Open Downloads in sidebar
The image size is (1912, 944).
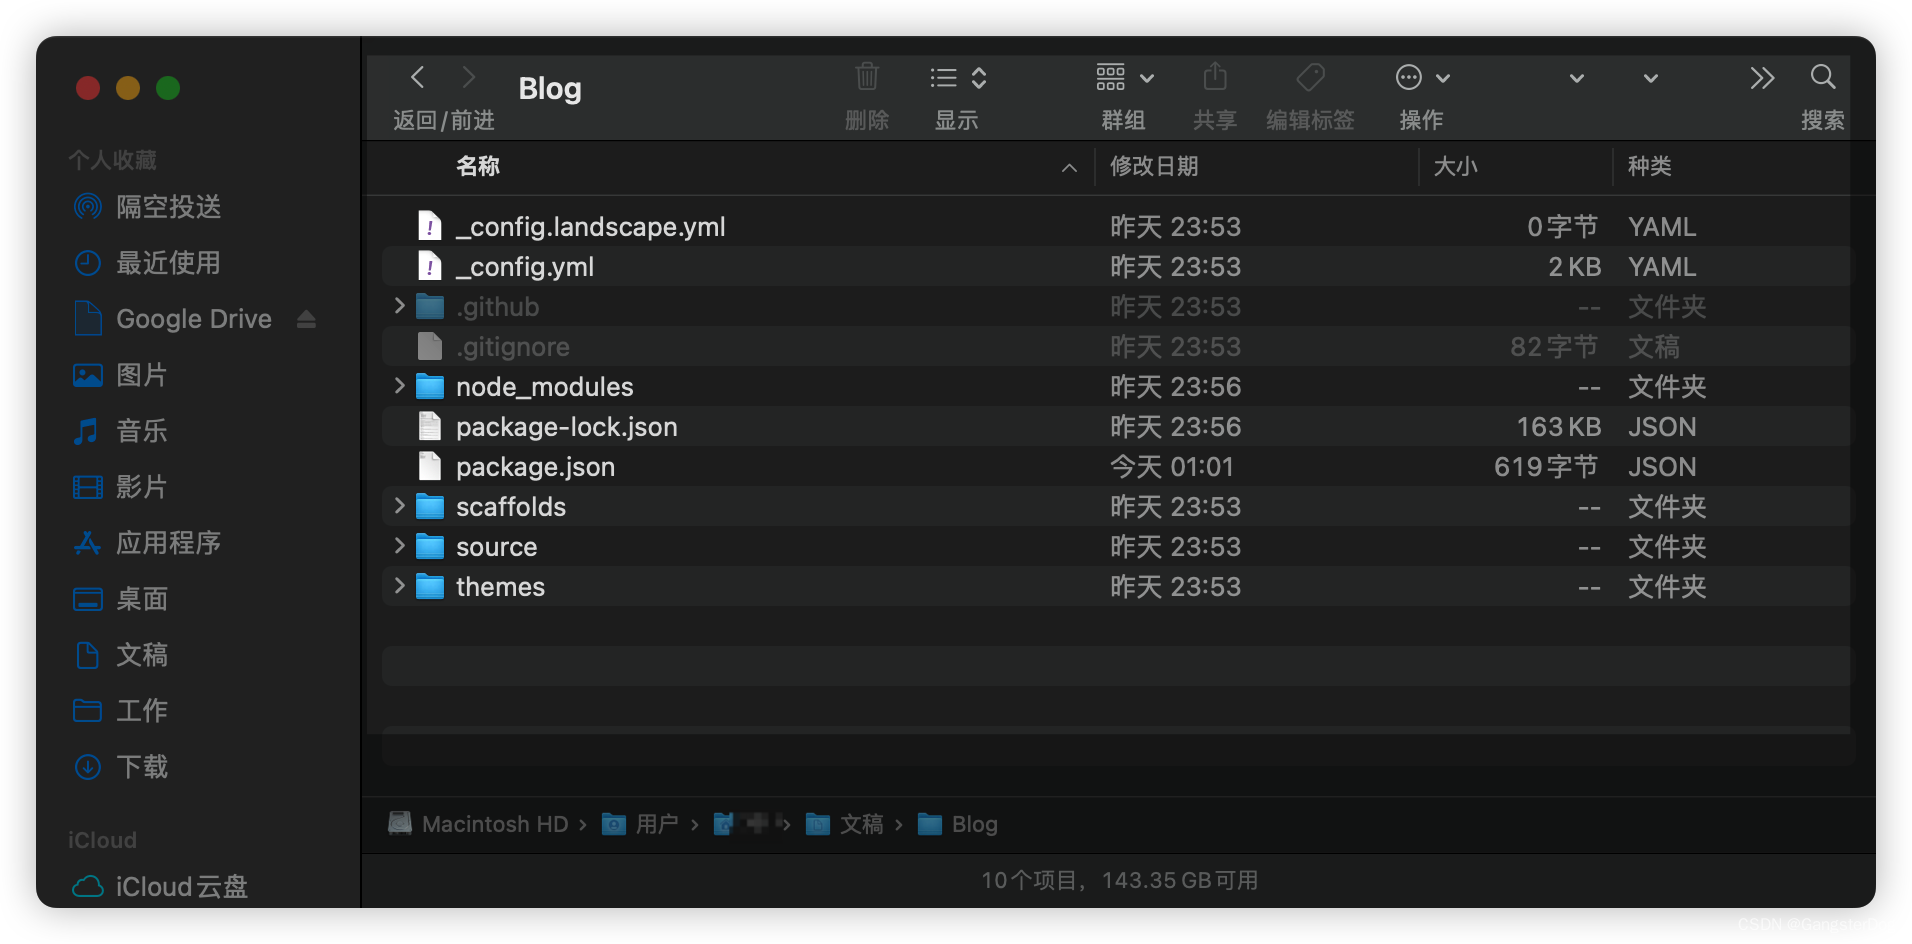coord(120,767)
